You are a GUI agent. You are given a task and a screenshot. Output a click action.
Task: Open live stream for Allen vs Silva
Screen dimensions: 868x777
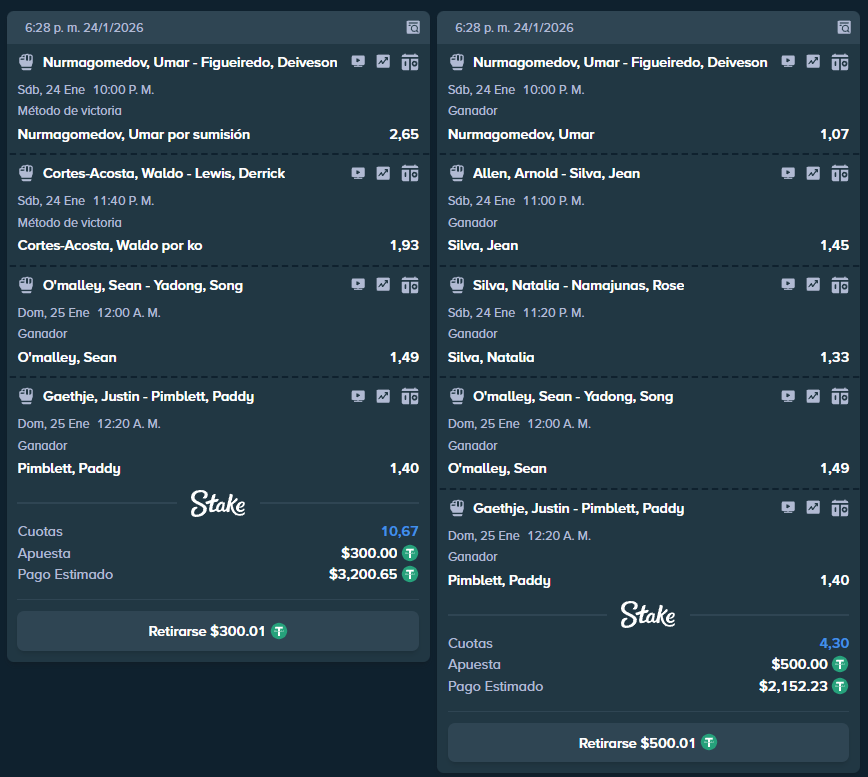(788, 173)
